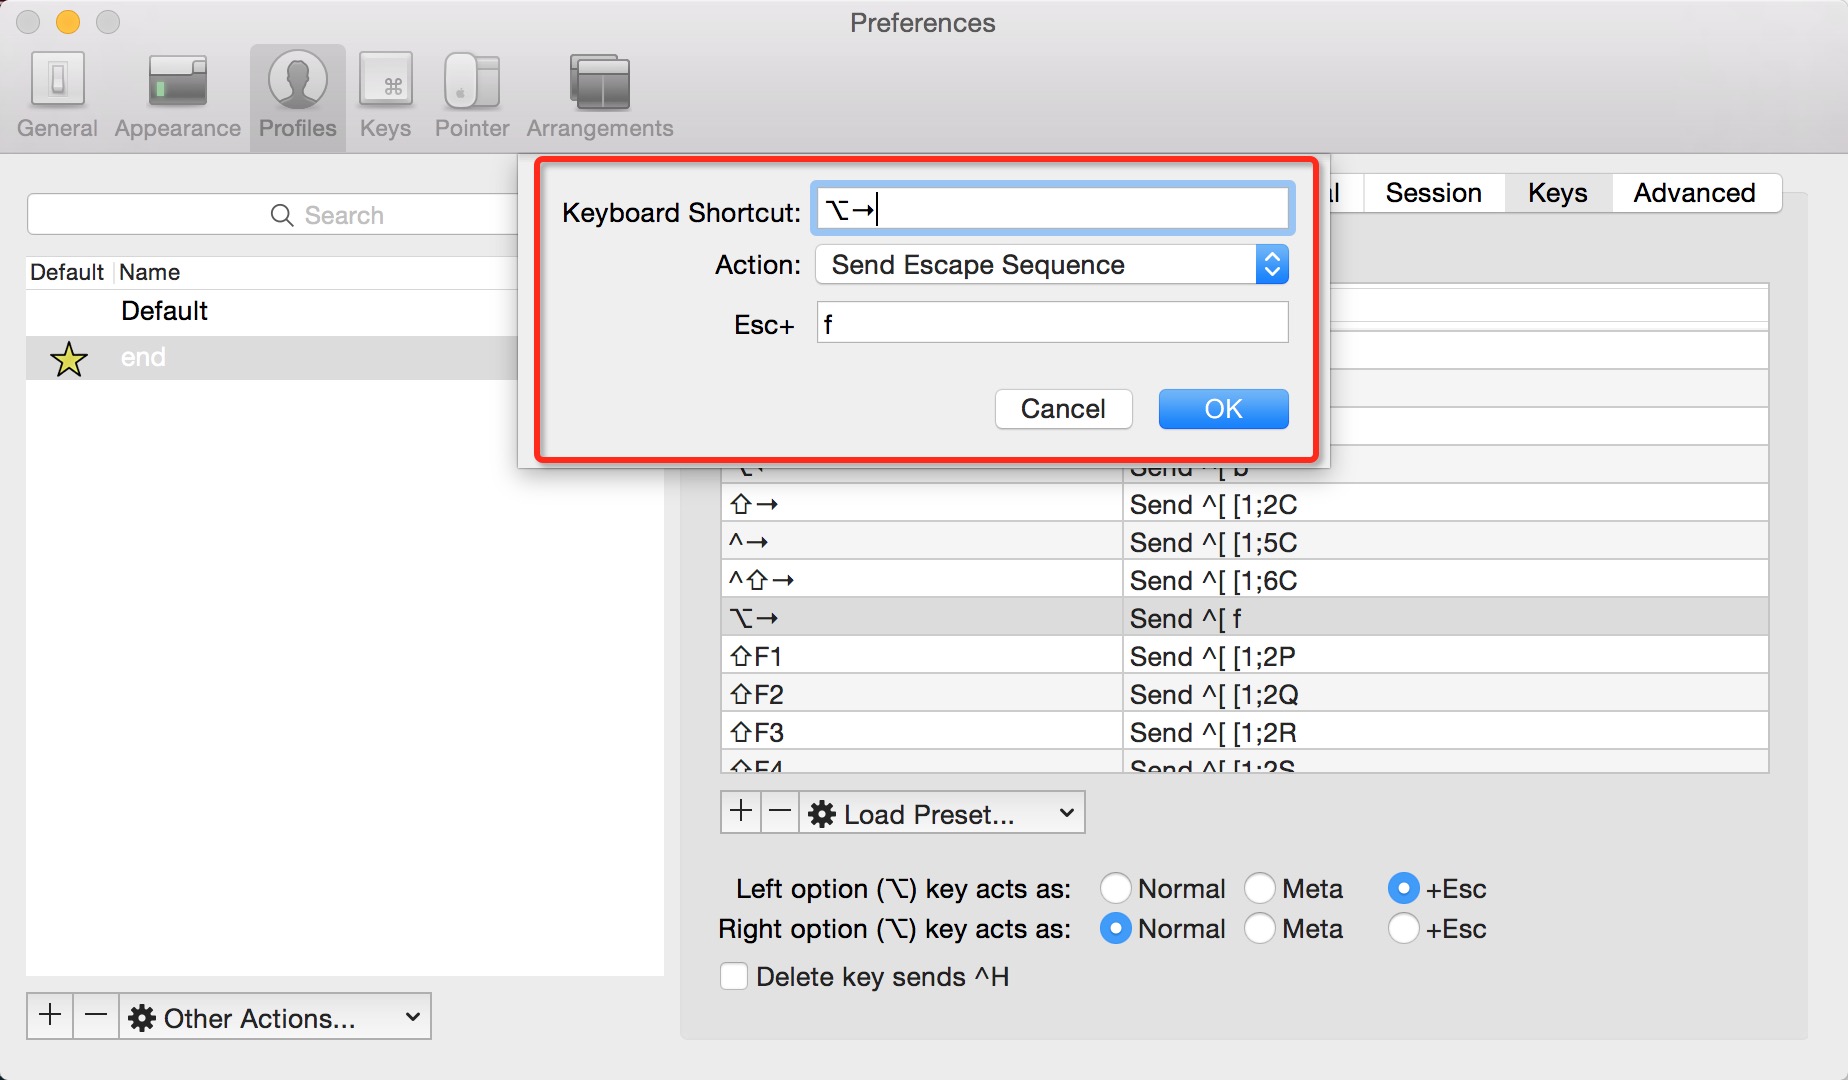Viewport: 1848px width, 1080px height.
Task: Click the plus button to add key mapping
Action: [741, 812]
